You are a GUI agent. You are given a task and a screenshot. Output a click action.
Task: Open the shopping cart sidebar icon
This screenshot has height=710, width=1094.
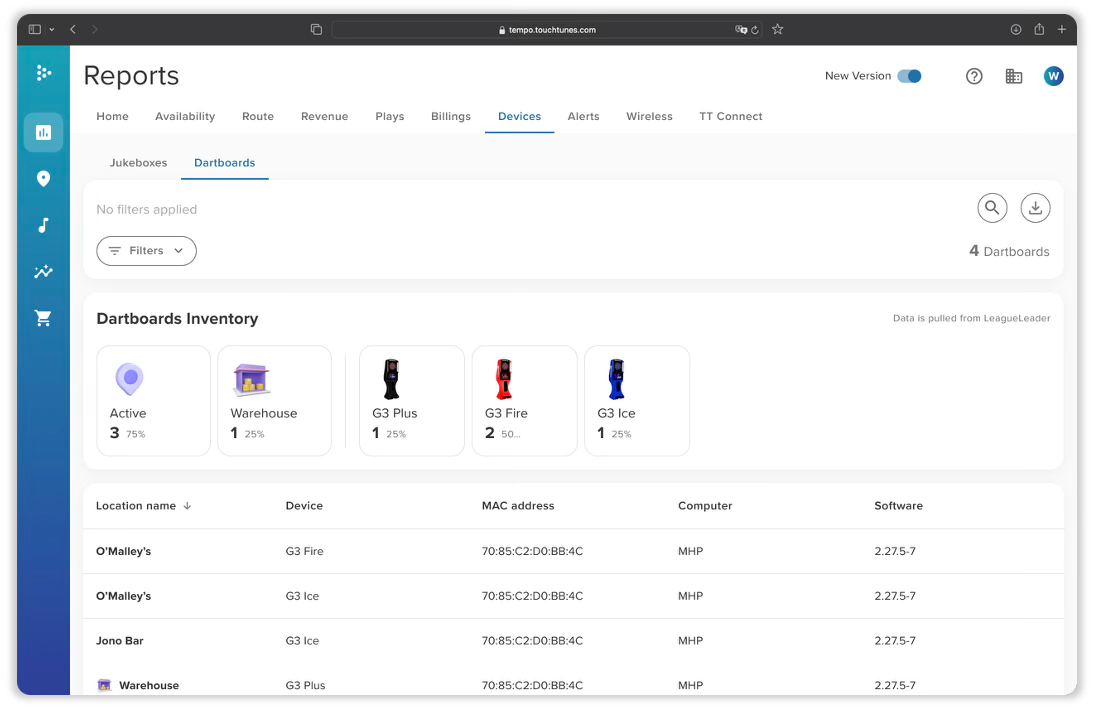[43, 318]
